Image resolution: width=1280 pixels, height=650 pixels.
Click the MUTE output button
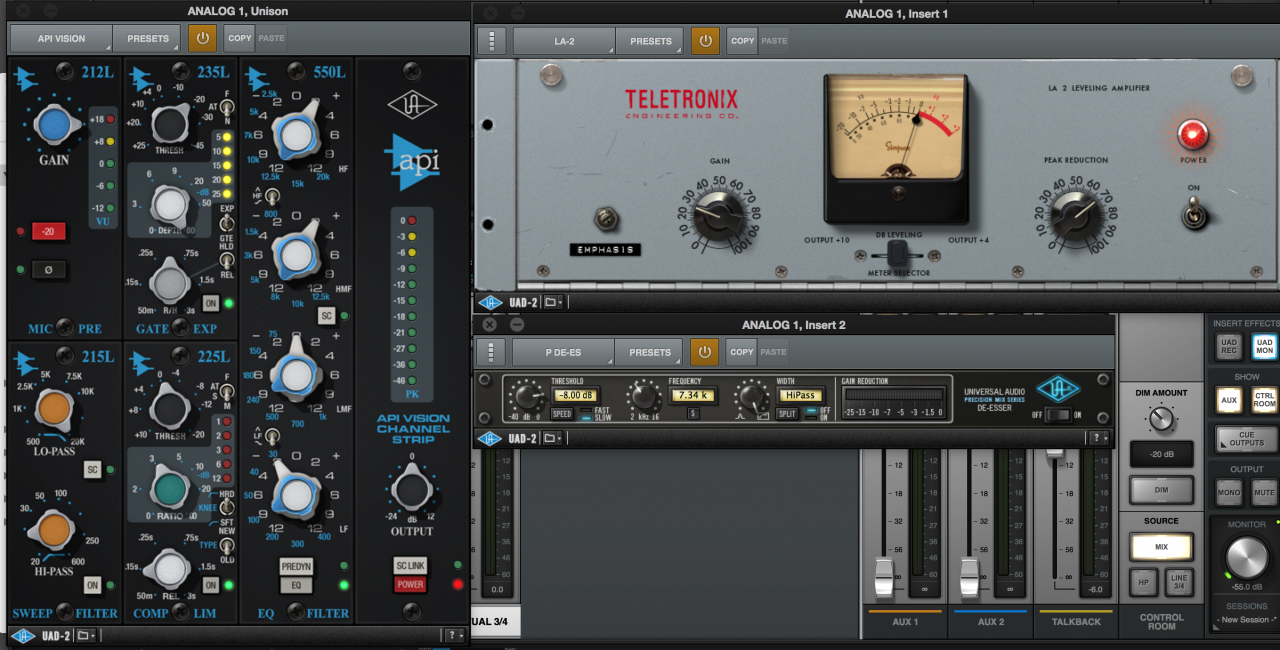1264,492
